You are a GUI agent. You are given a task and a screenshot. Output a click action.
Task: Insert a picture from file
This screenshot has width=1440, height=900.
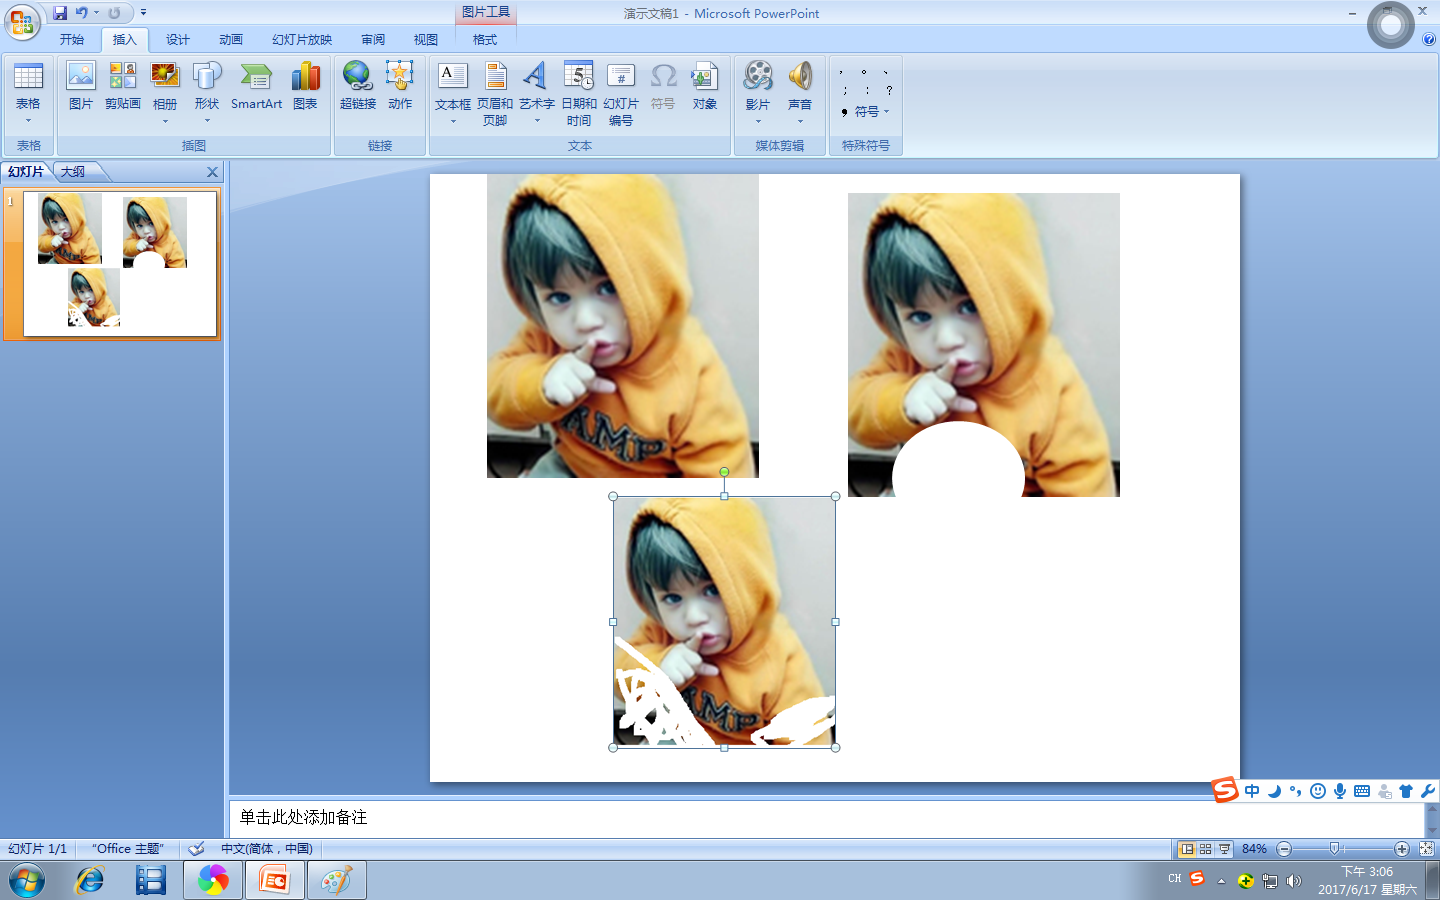point(81,86)
